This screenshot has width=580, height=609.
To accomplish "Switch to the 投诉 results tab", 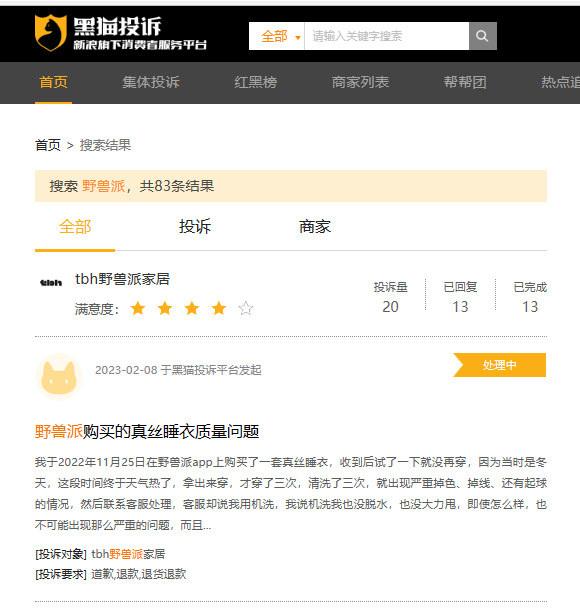I will 195,227.
